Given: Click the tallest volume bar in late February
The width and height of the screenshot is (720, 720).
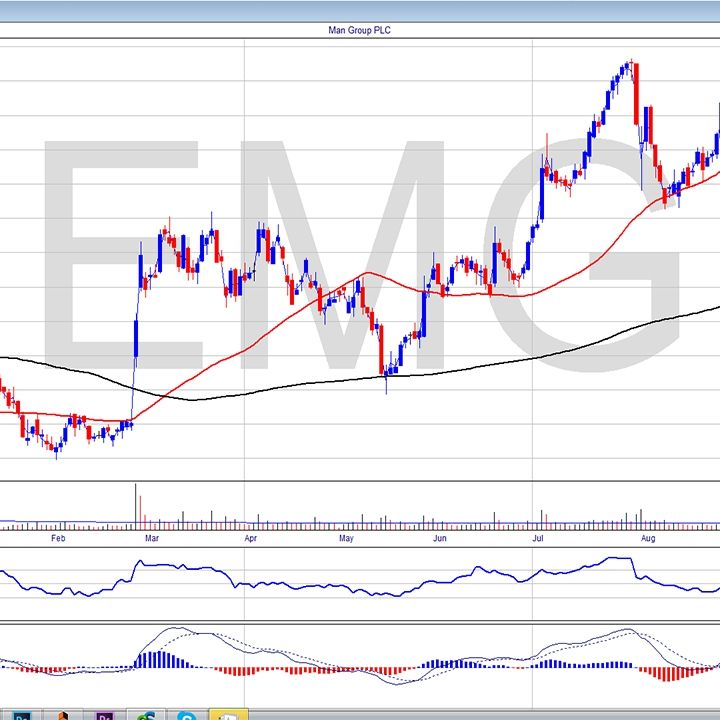Looking at the screenshot, I should click(135, 503).
